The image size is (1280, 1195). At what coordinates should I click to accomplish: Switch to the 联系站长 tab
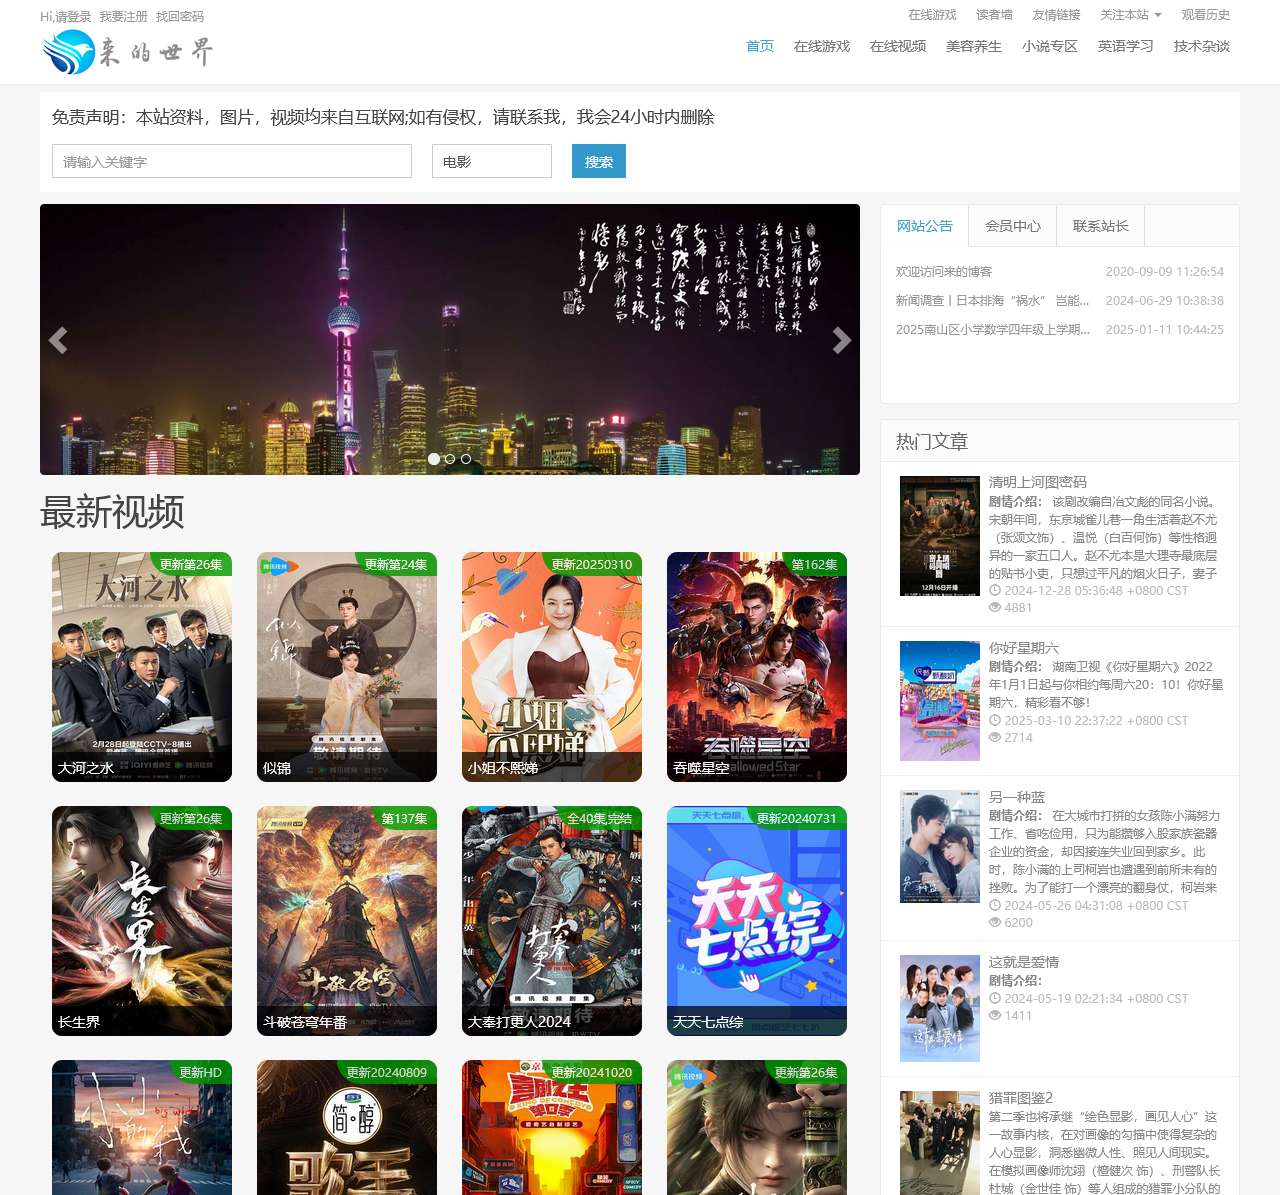(x=1101, y=226)
